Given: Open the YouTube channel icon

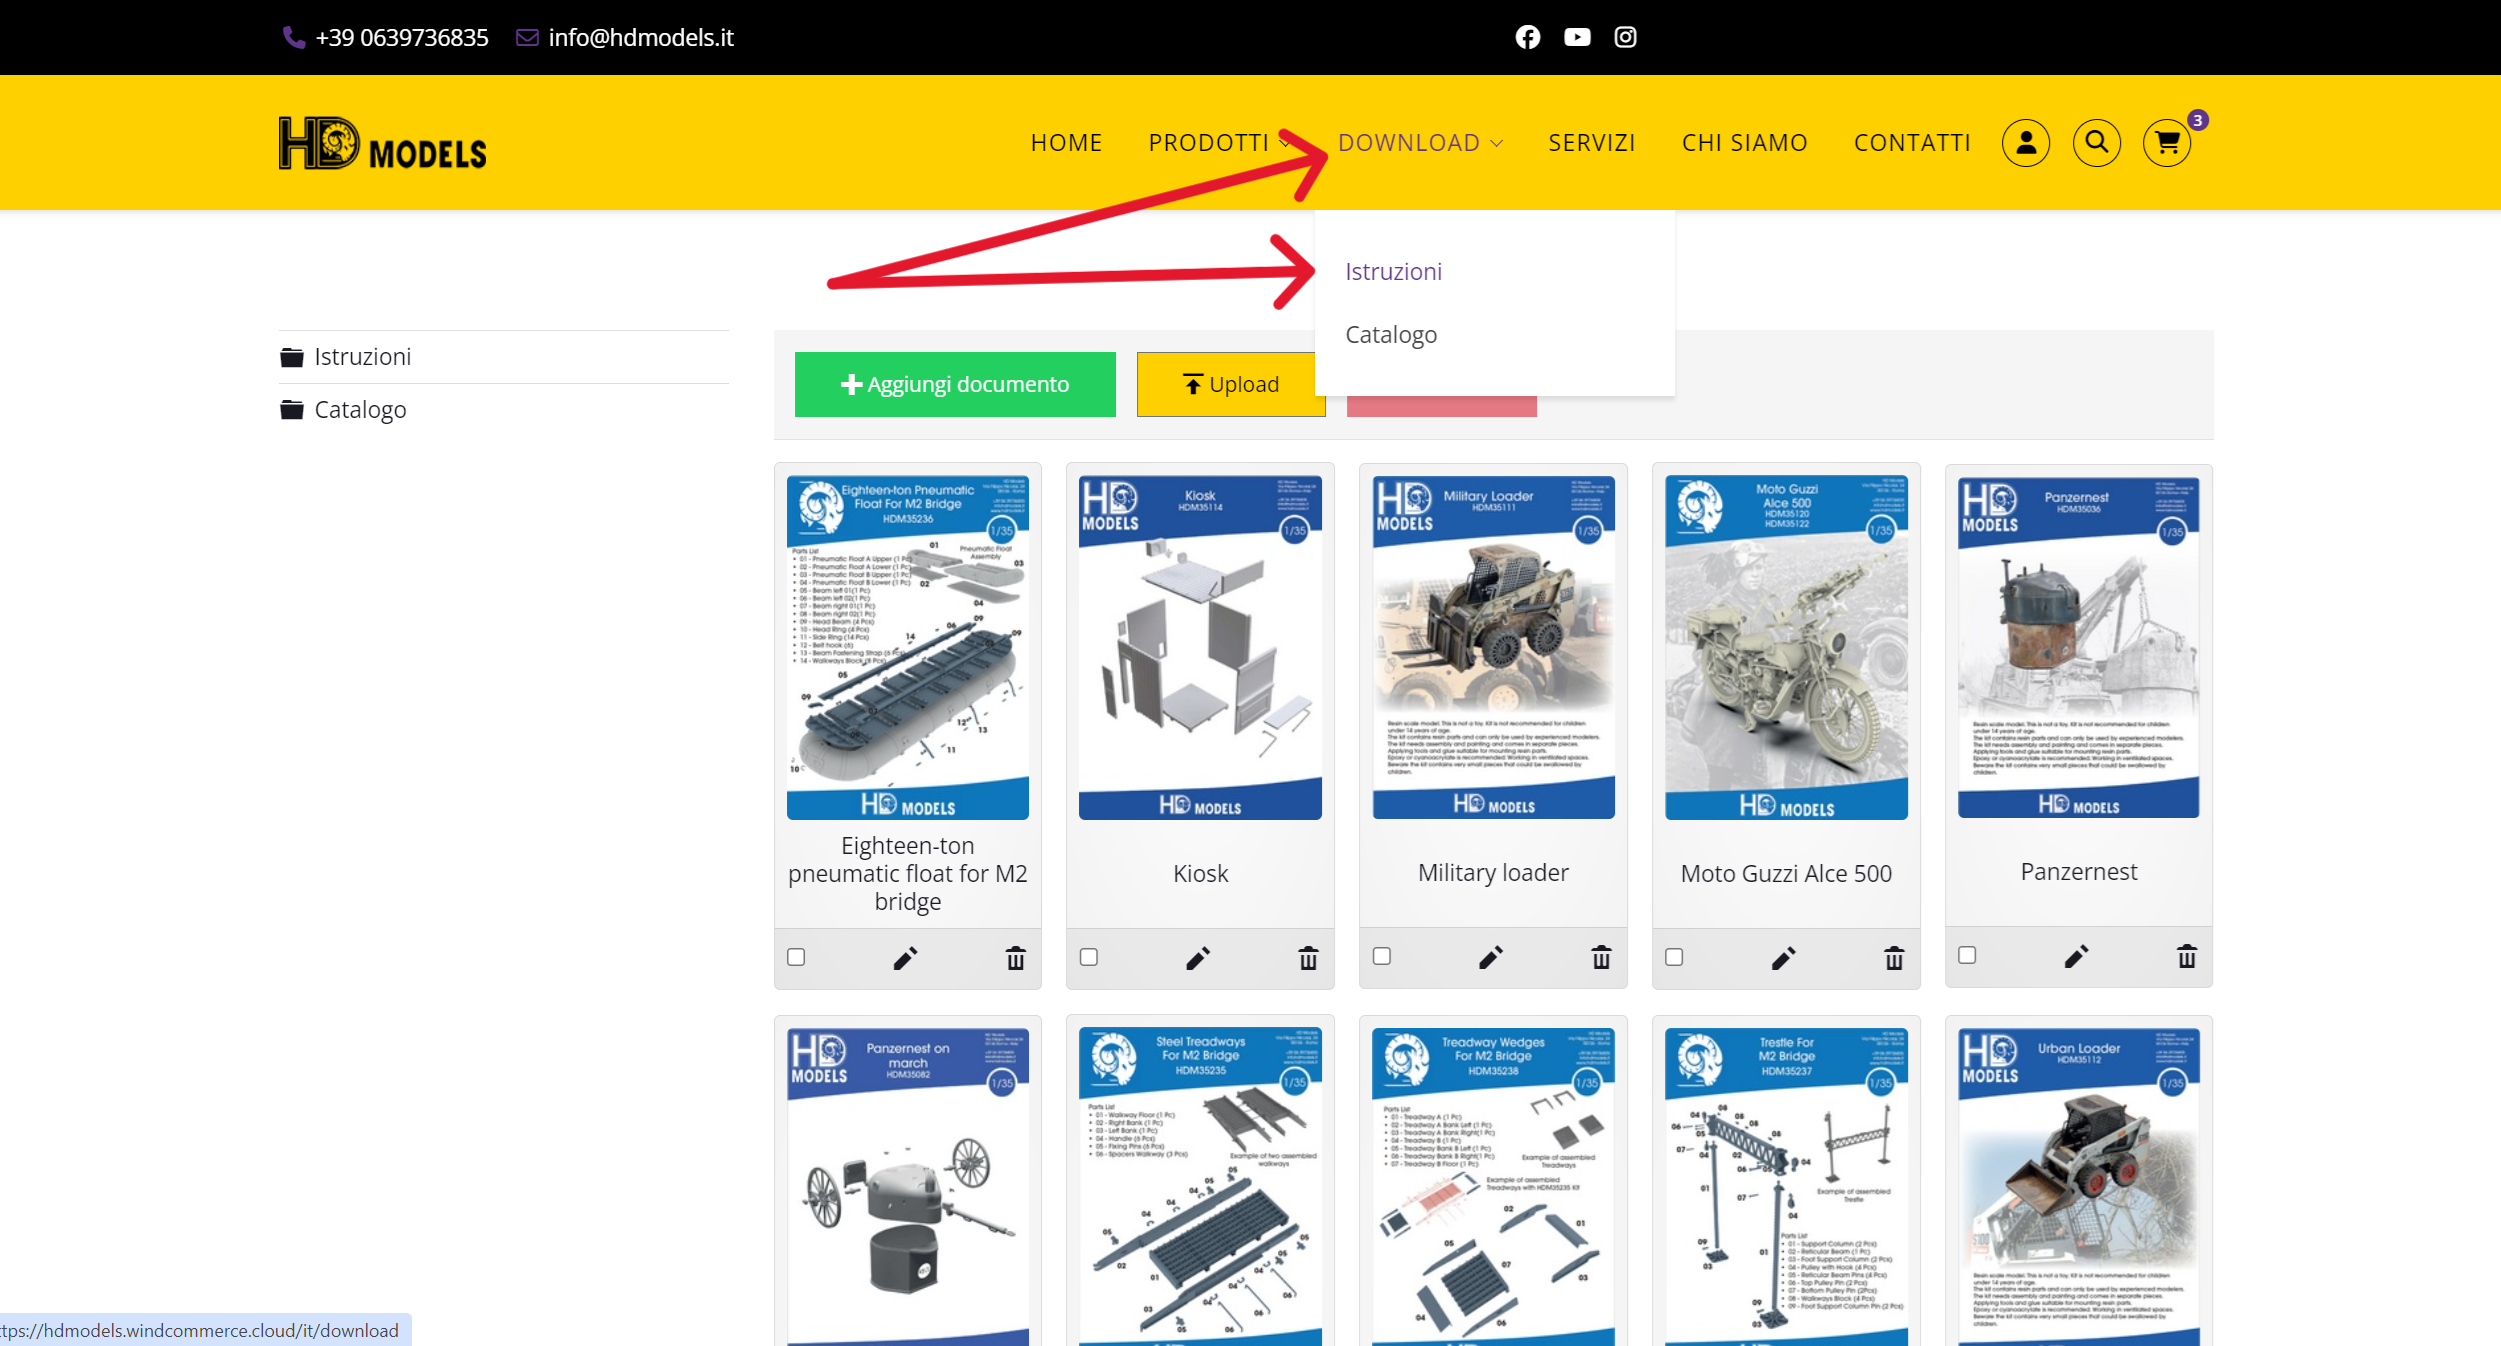Looking at the screenshot, I should 1577,37.
